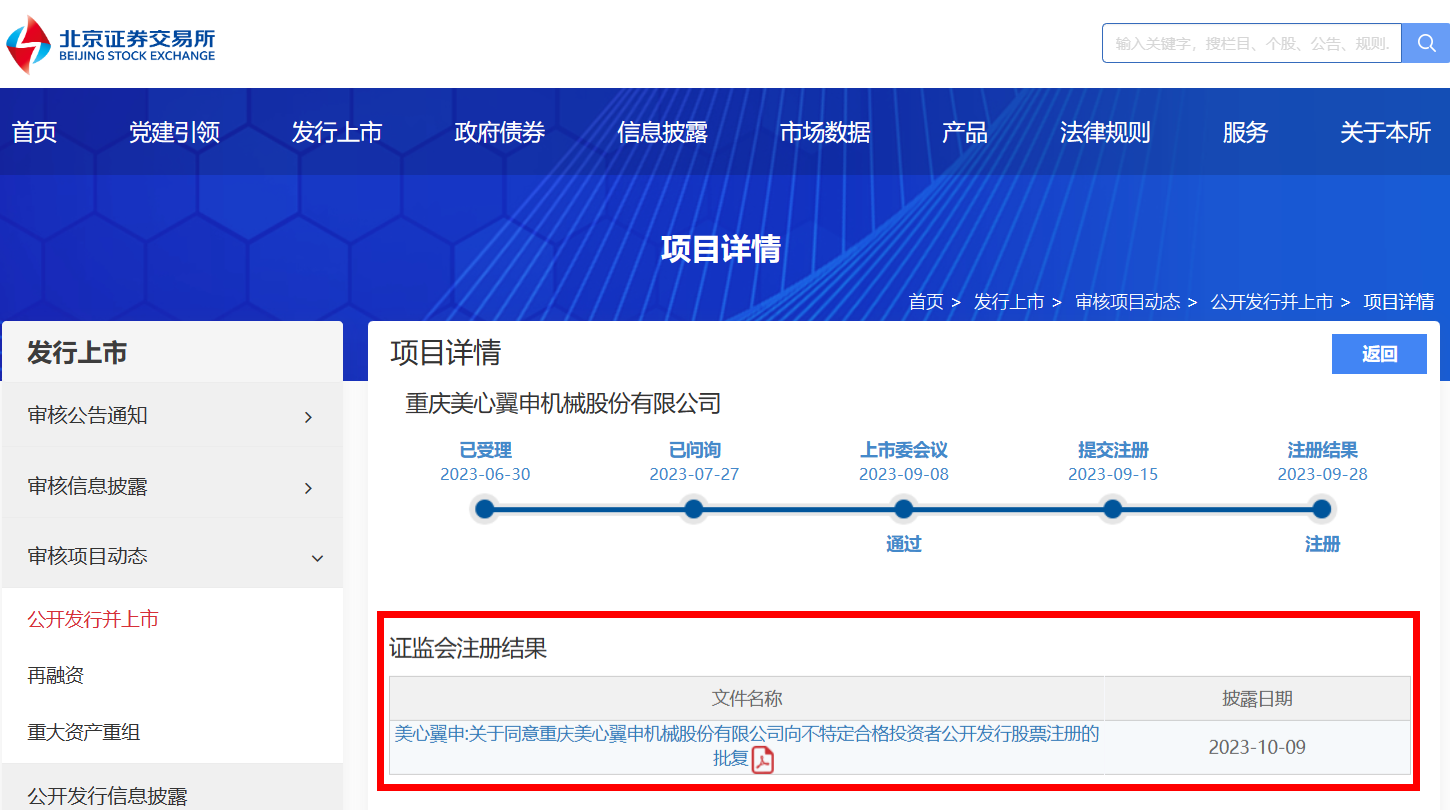
Task: Go to 审核项目动态 in the breadcrumb
Action: [1128, 302]
